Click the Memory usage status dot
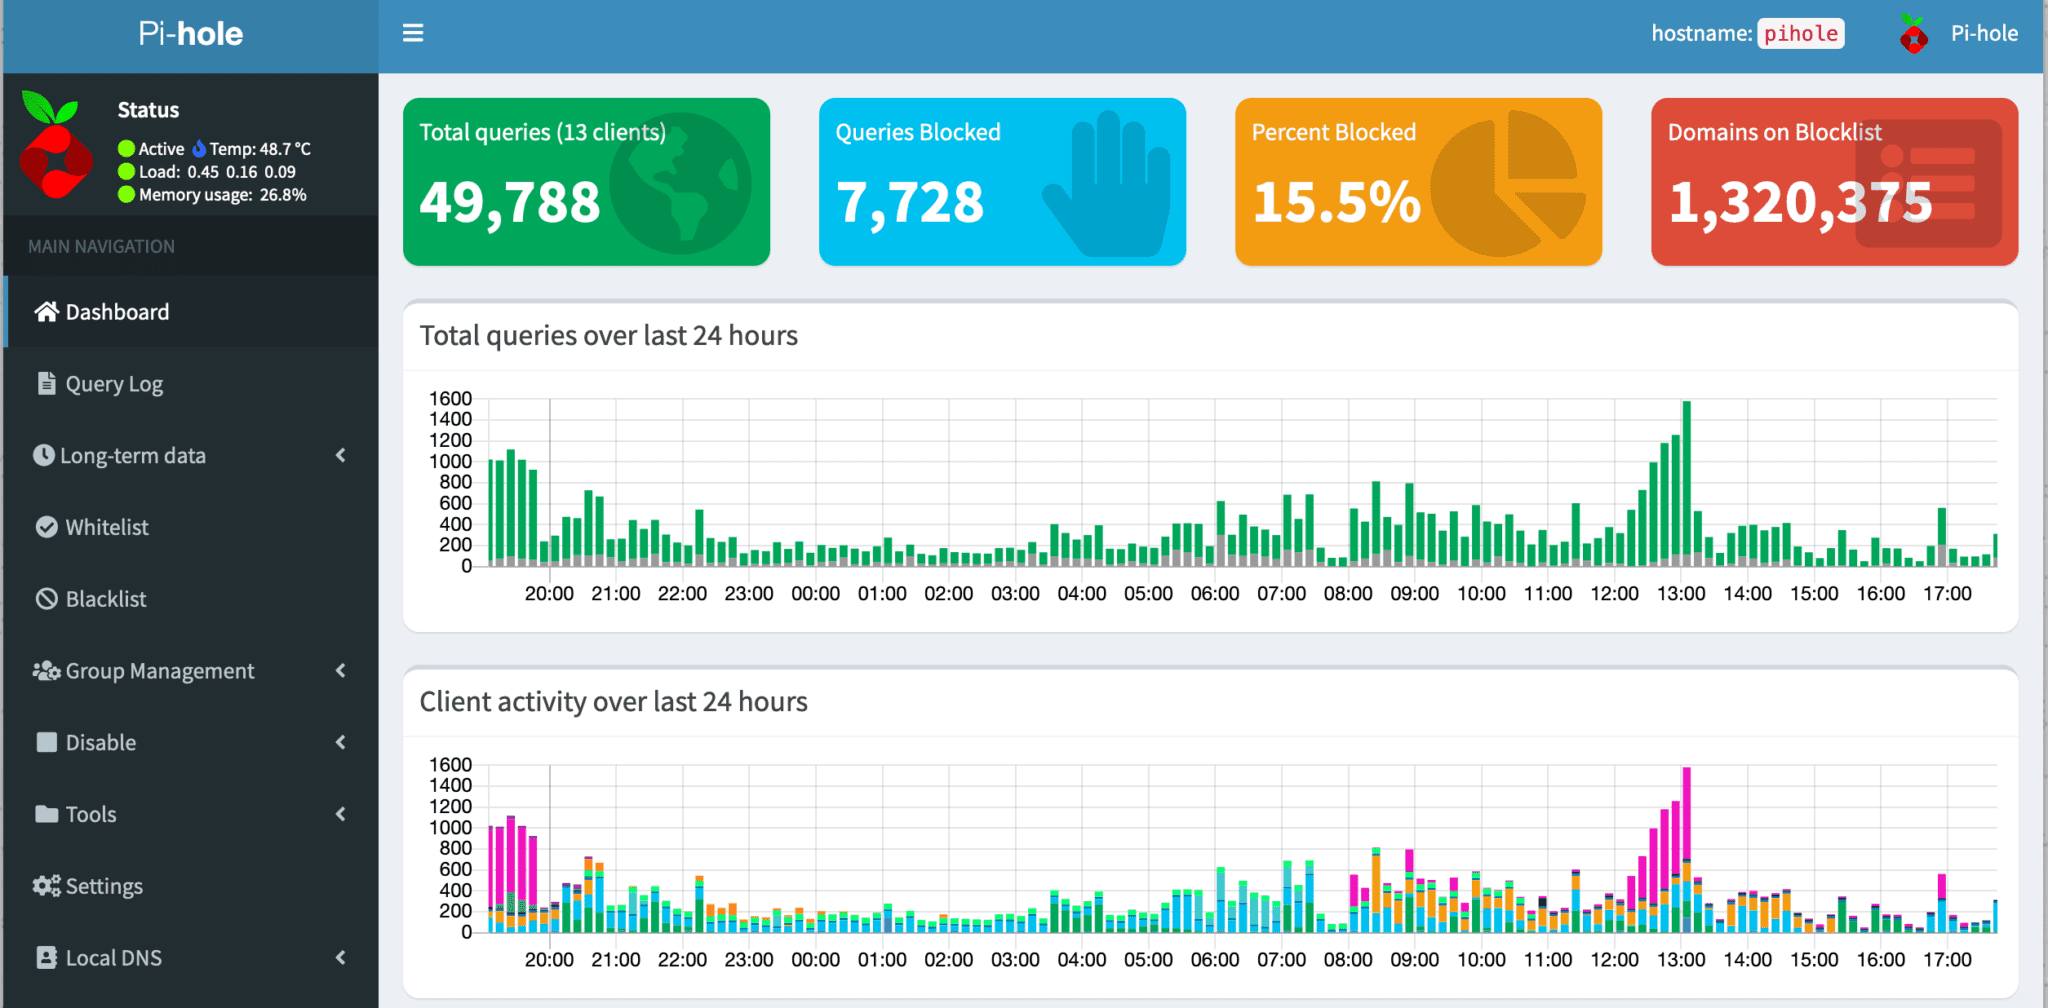This screenshot has width=2048, height=1008. point(126,194)
